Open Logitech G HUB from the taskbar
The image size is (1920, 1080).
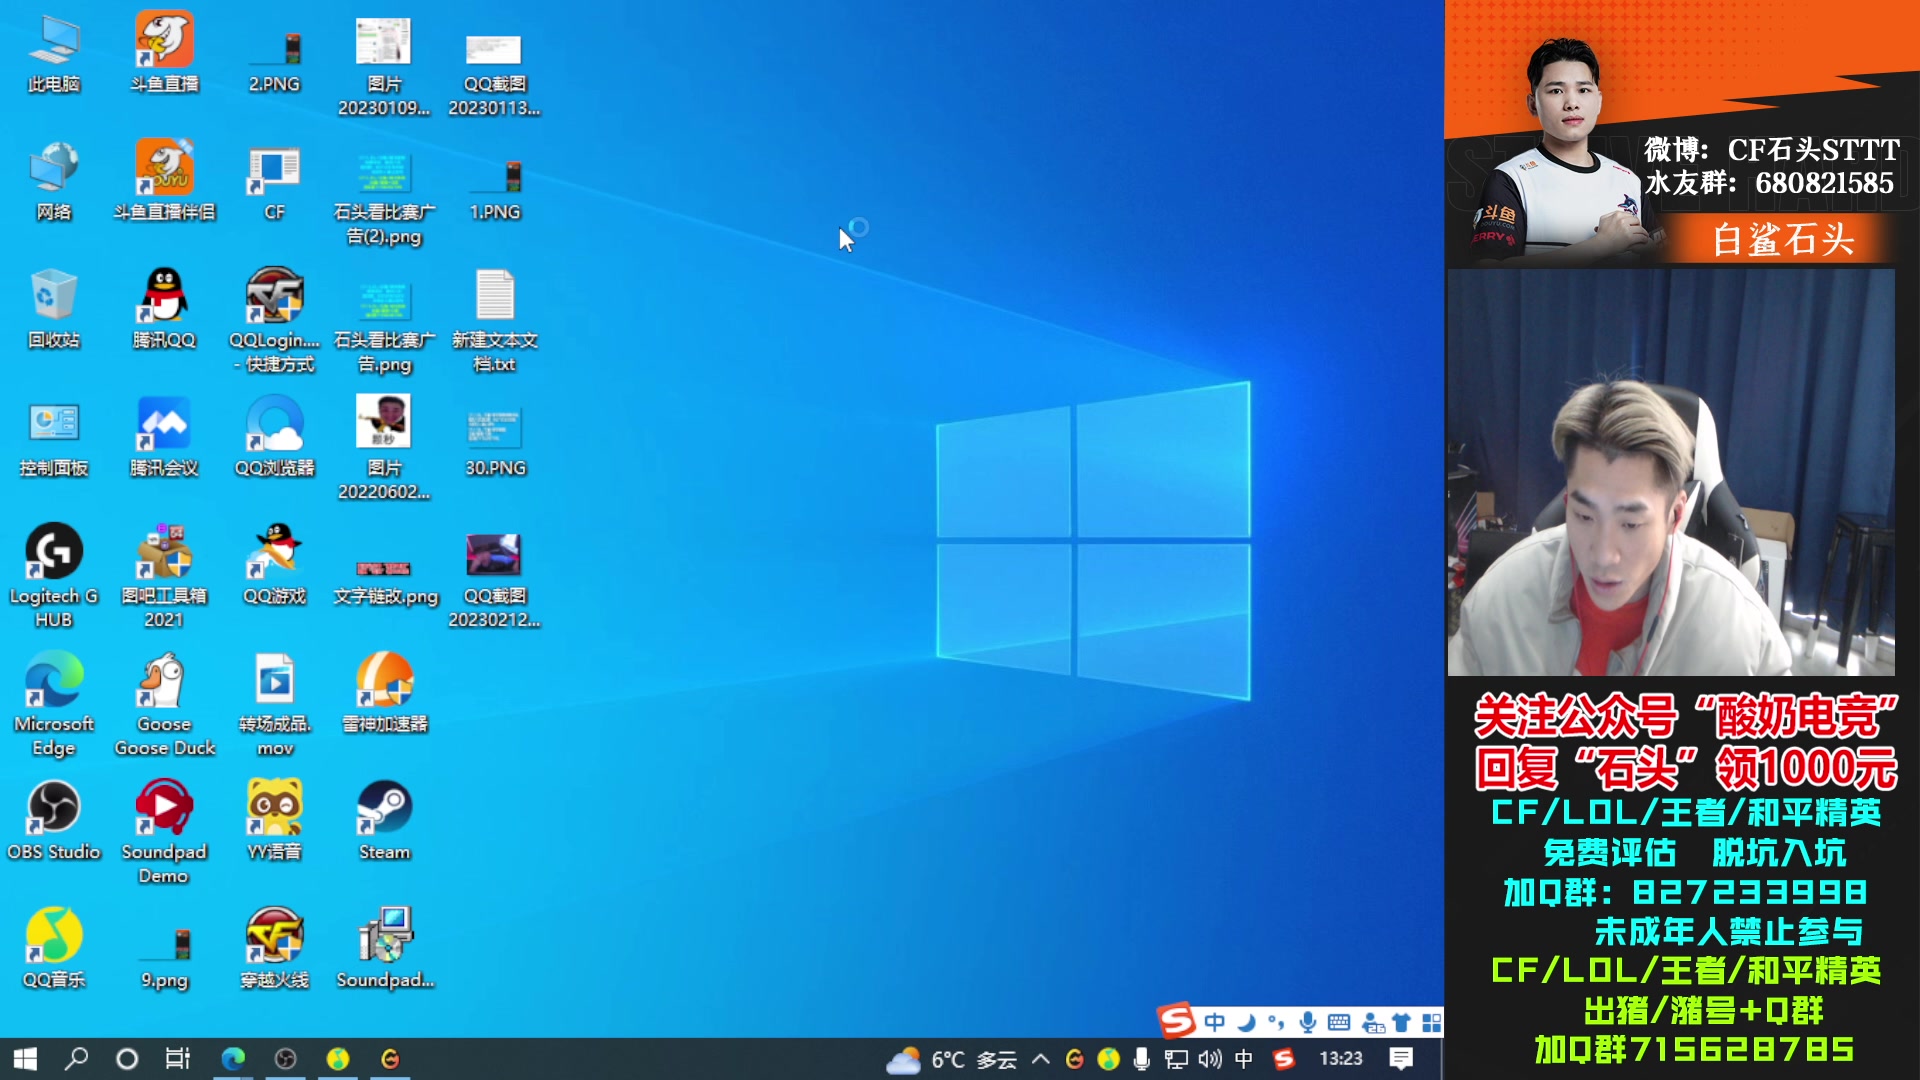390,1058
